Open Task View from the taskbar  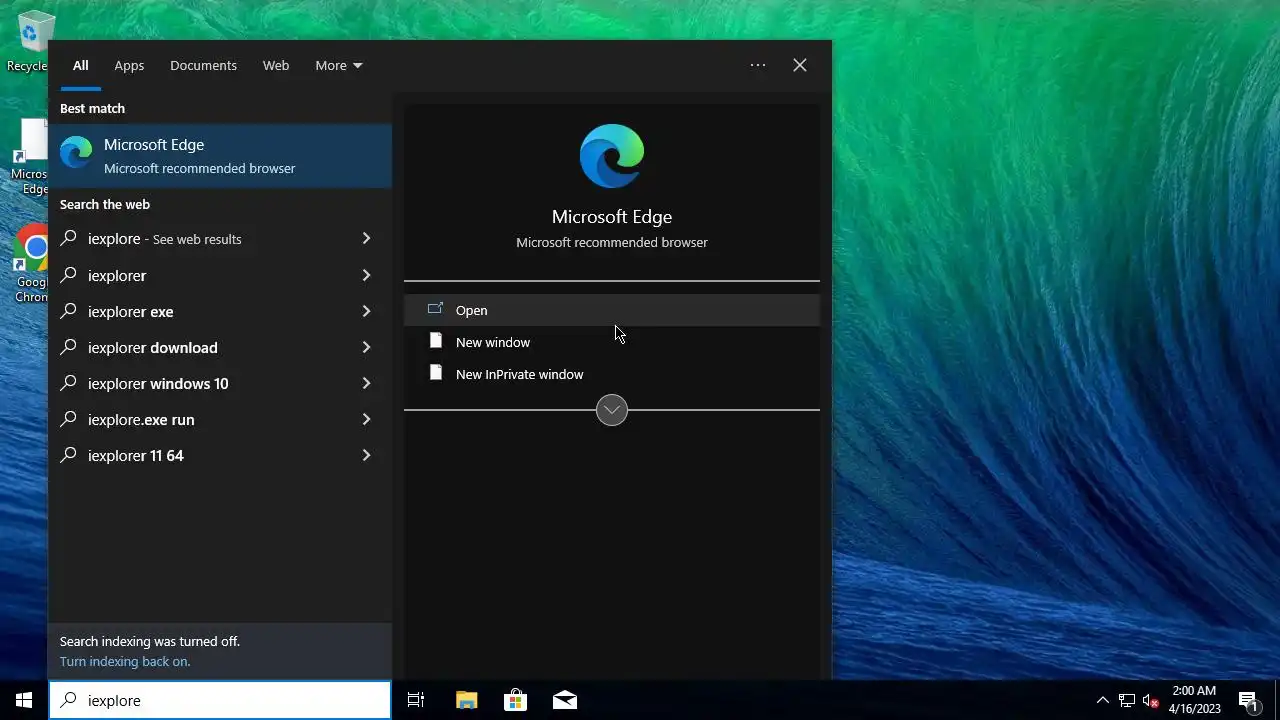pos(416,700)
